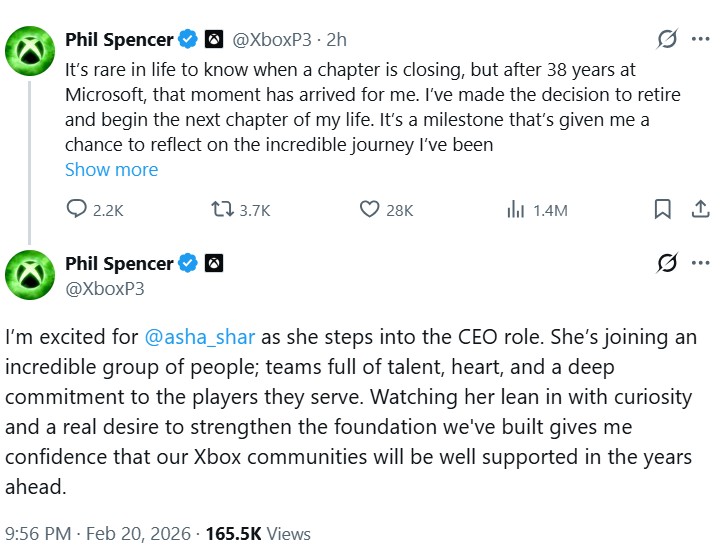Image resolution: width=723 pixels, height=553 pixels.
Task: Expand the tweet with Show more
Action: coord(111,169)
